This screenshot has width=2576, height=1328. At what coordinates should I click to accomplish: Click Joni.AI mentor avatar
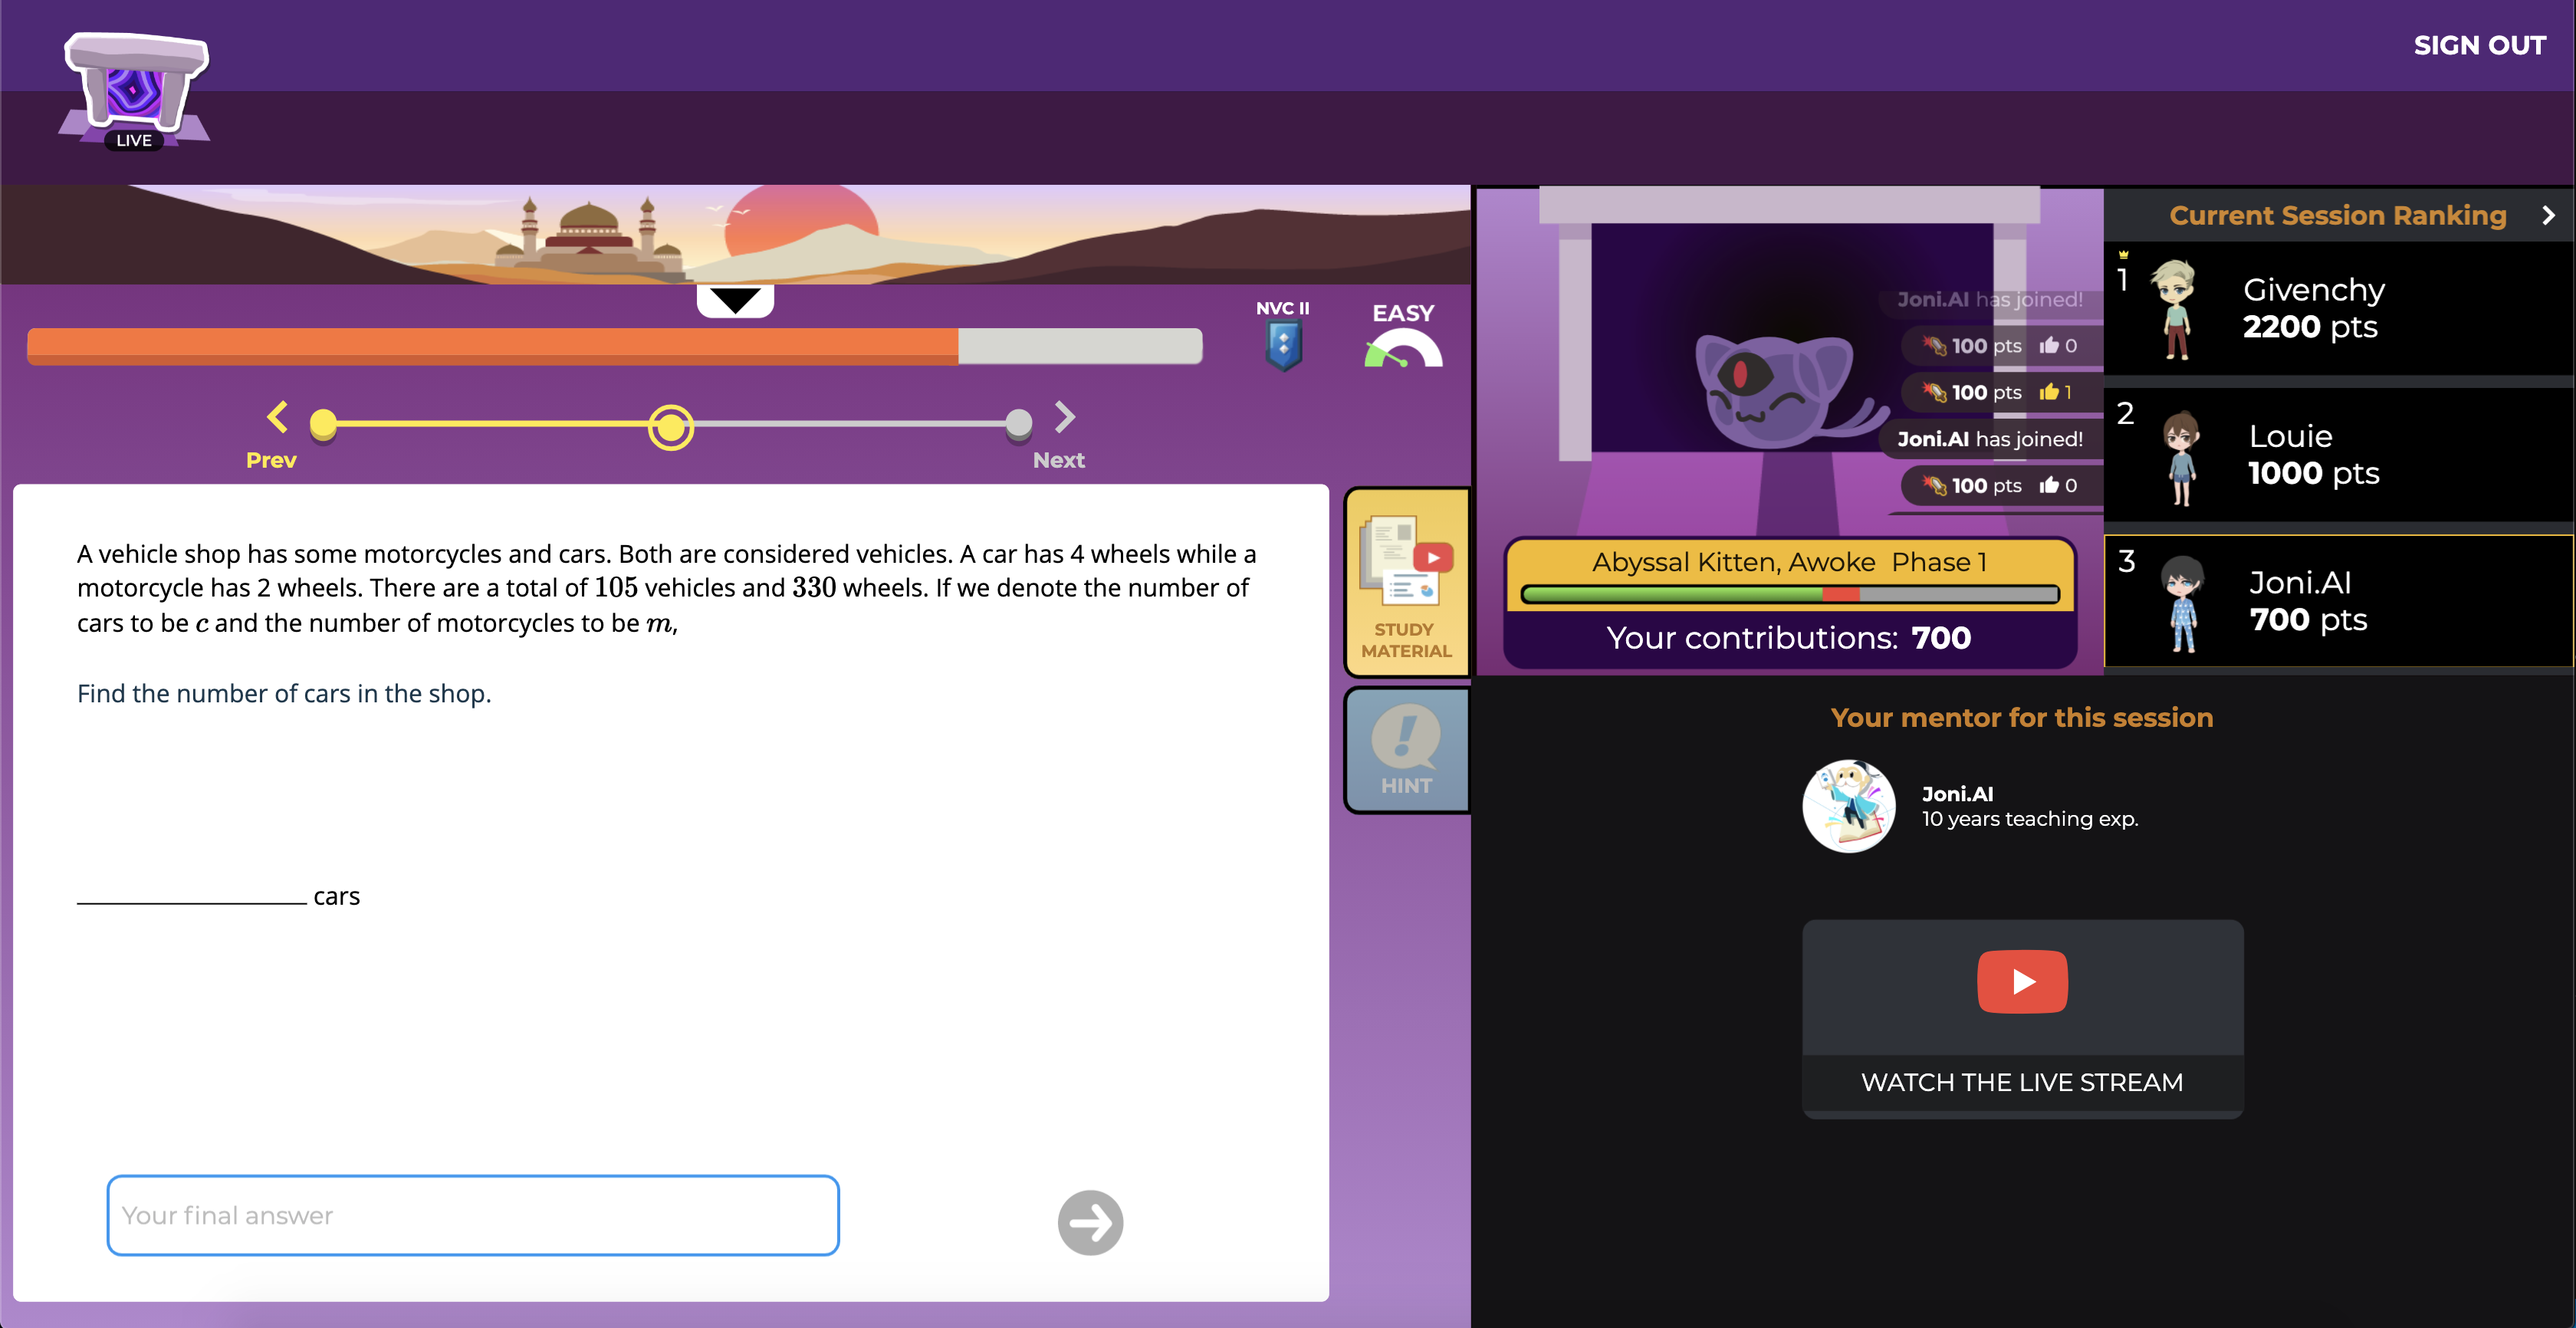[x=1848, y=806]
